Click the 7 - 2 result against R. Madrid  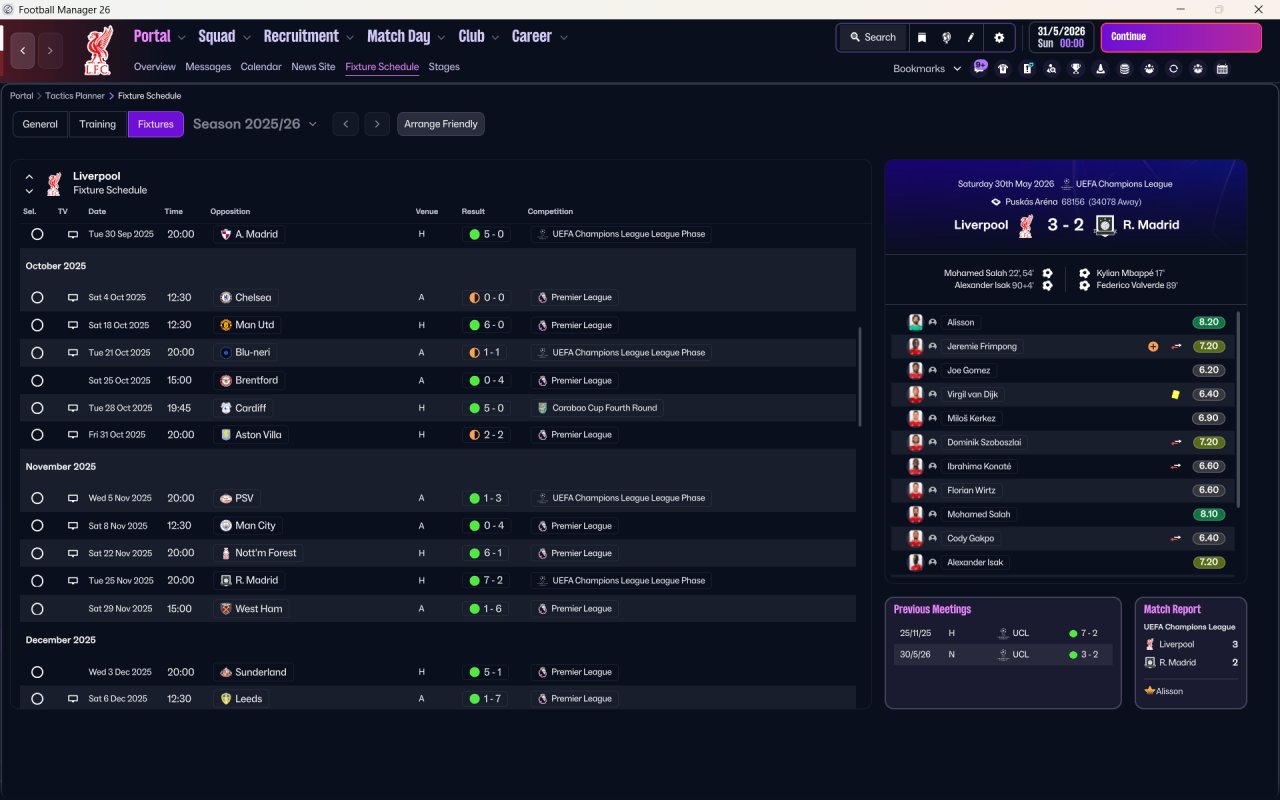click(x=487, y=581)
